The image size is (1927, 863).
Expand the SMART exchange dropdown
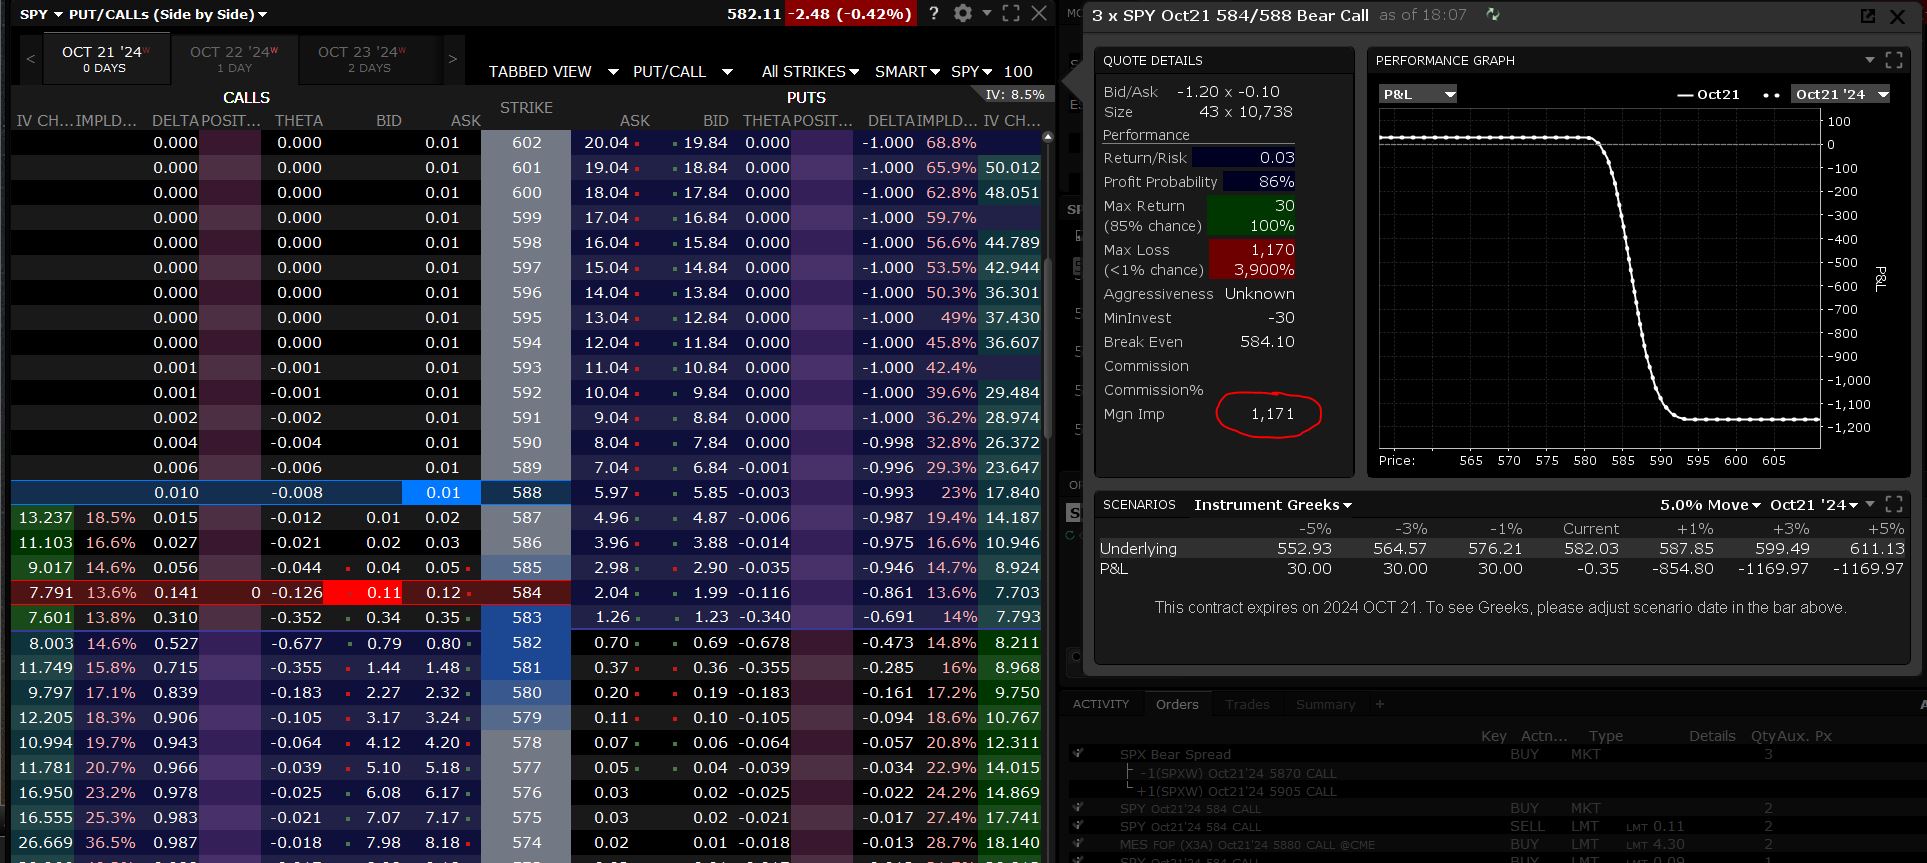907,71
